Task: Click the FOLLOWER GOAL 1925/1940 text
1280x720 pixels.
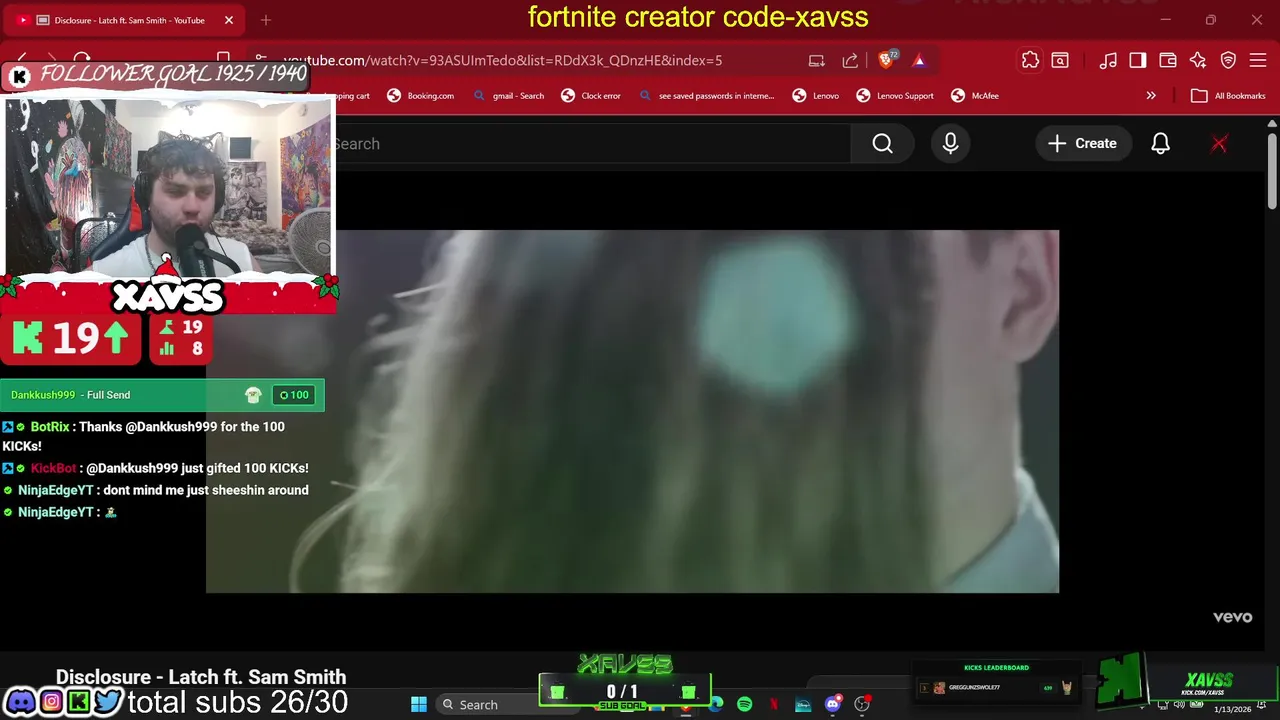Action: click(x=173, y=73)
